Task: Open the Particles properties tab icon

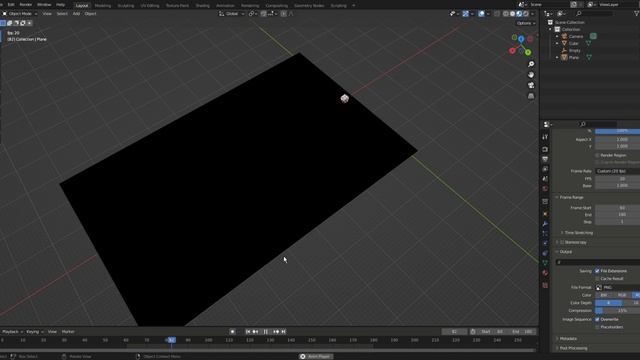Action: click(545, 233)
